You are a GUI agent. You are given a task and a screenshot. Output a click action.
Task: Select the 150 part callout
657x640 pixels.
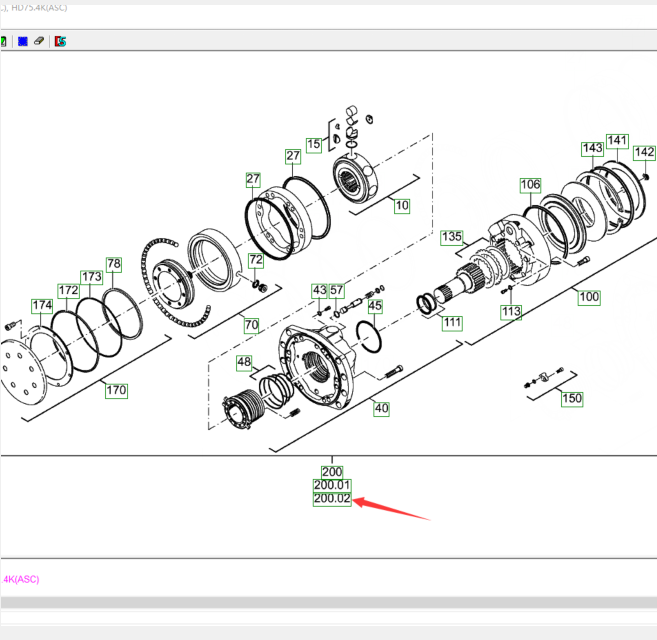(571, 399)
